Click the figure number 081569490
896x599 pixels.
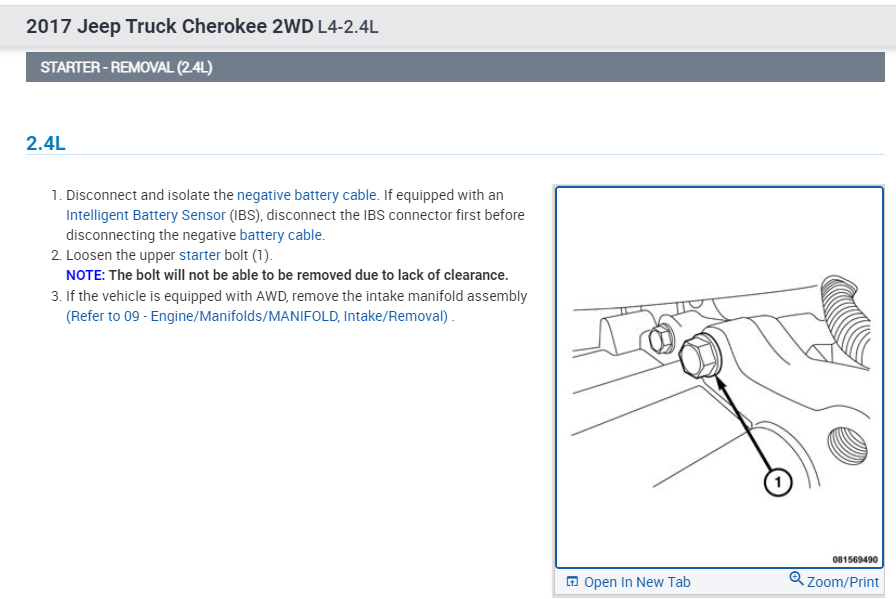(855, 560)
